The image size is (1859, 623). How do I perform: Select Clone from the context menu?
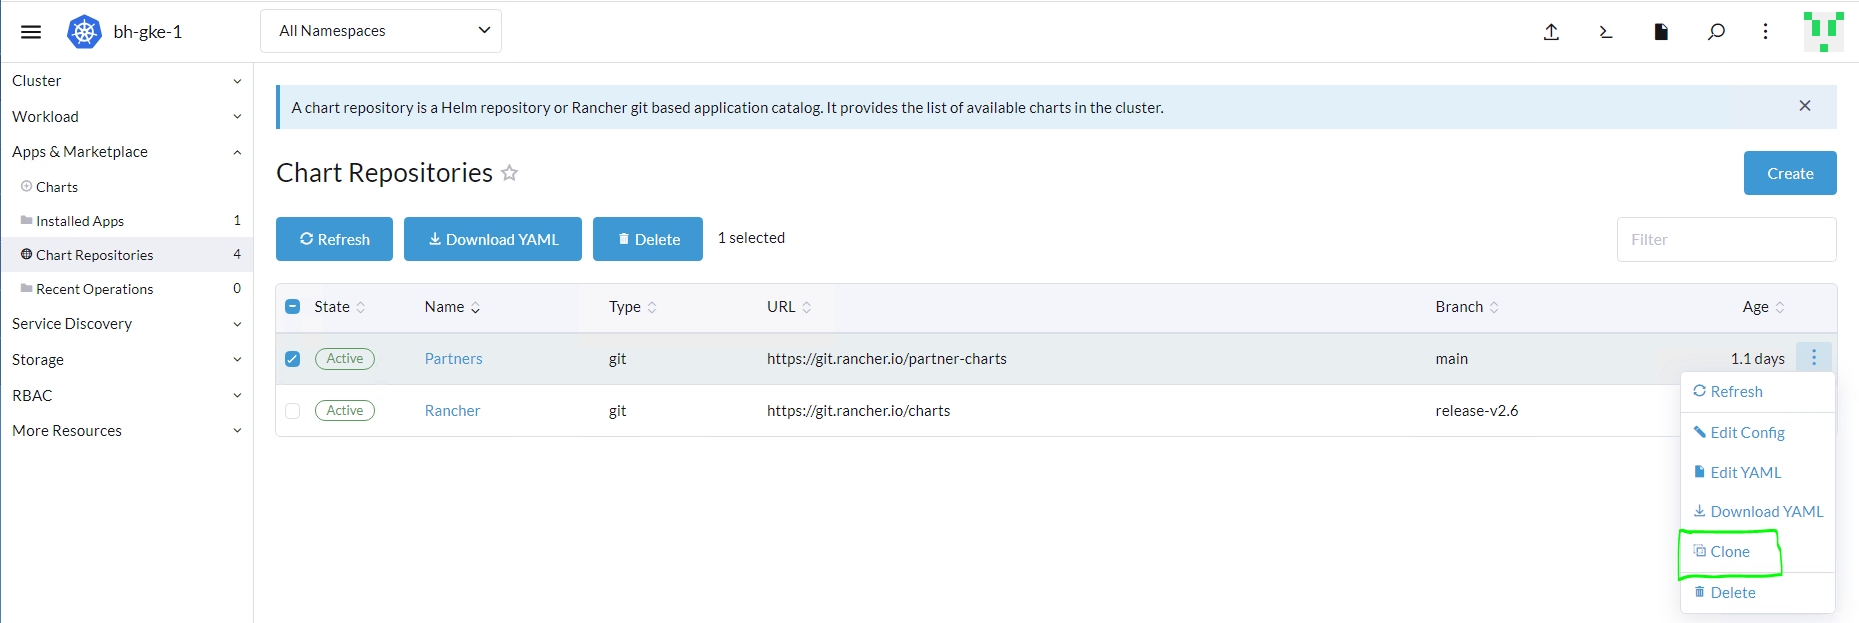1729,552
